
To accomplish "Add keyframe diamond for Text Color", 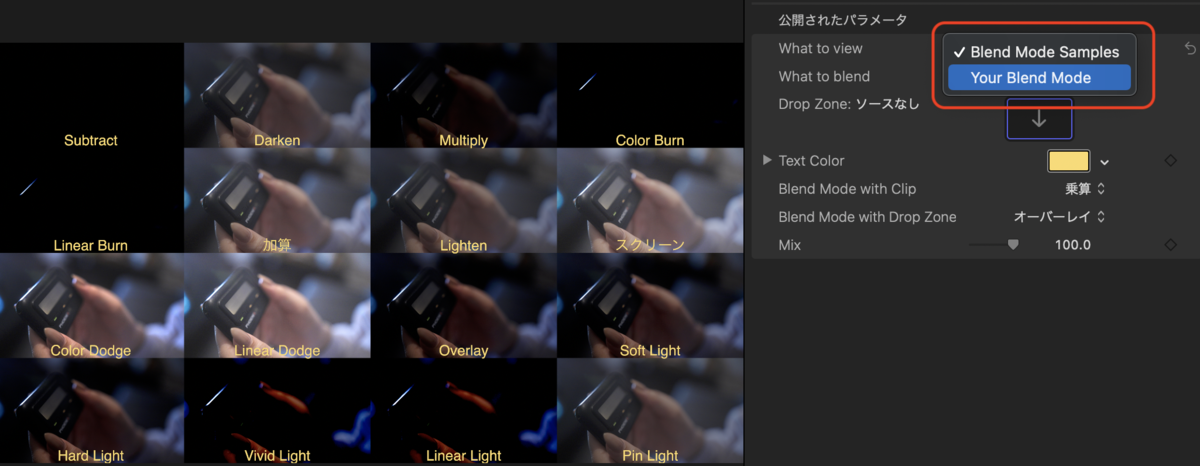I will 1171,160.
